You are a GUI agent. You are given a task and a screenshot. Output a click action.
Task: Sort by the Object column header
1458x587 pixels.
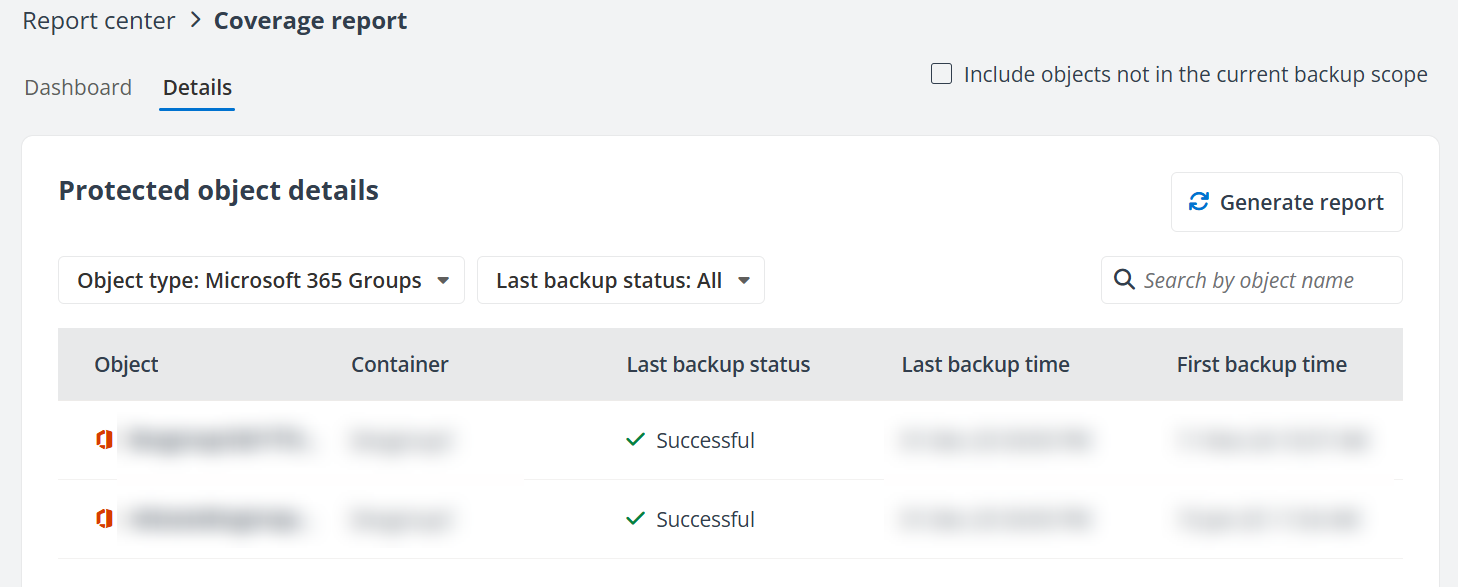click(127, 364)
